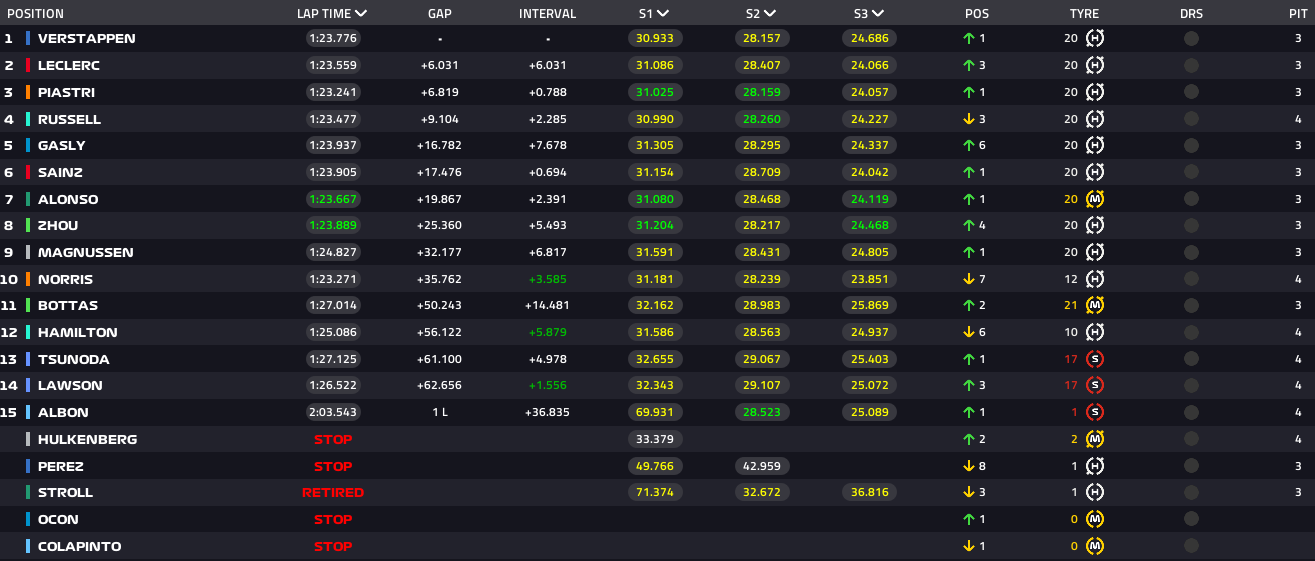
Task: Select driver name LECLERC
Action: [x=69, y=65]
